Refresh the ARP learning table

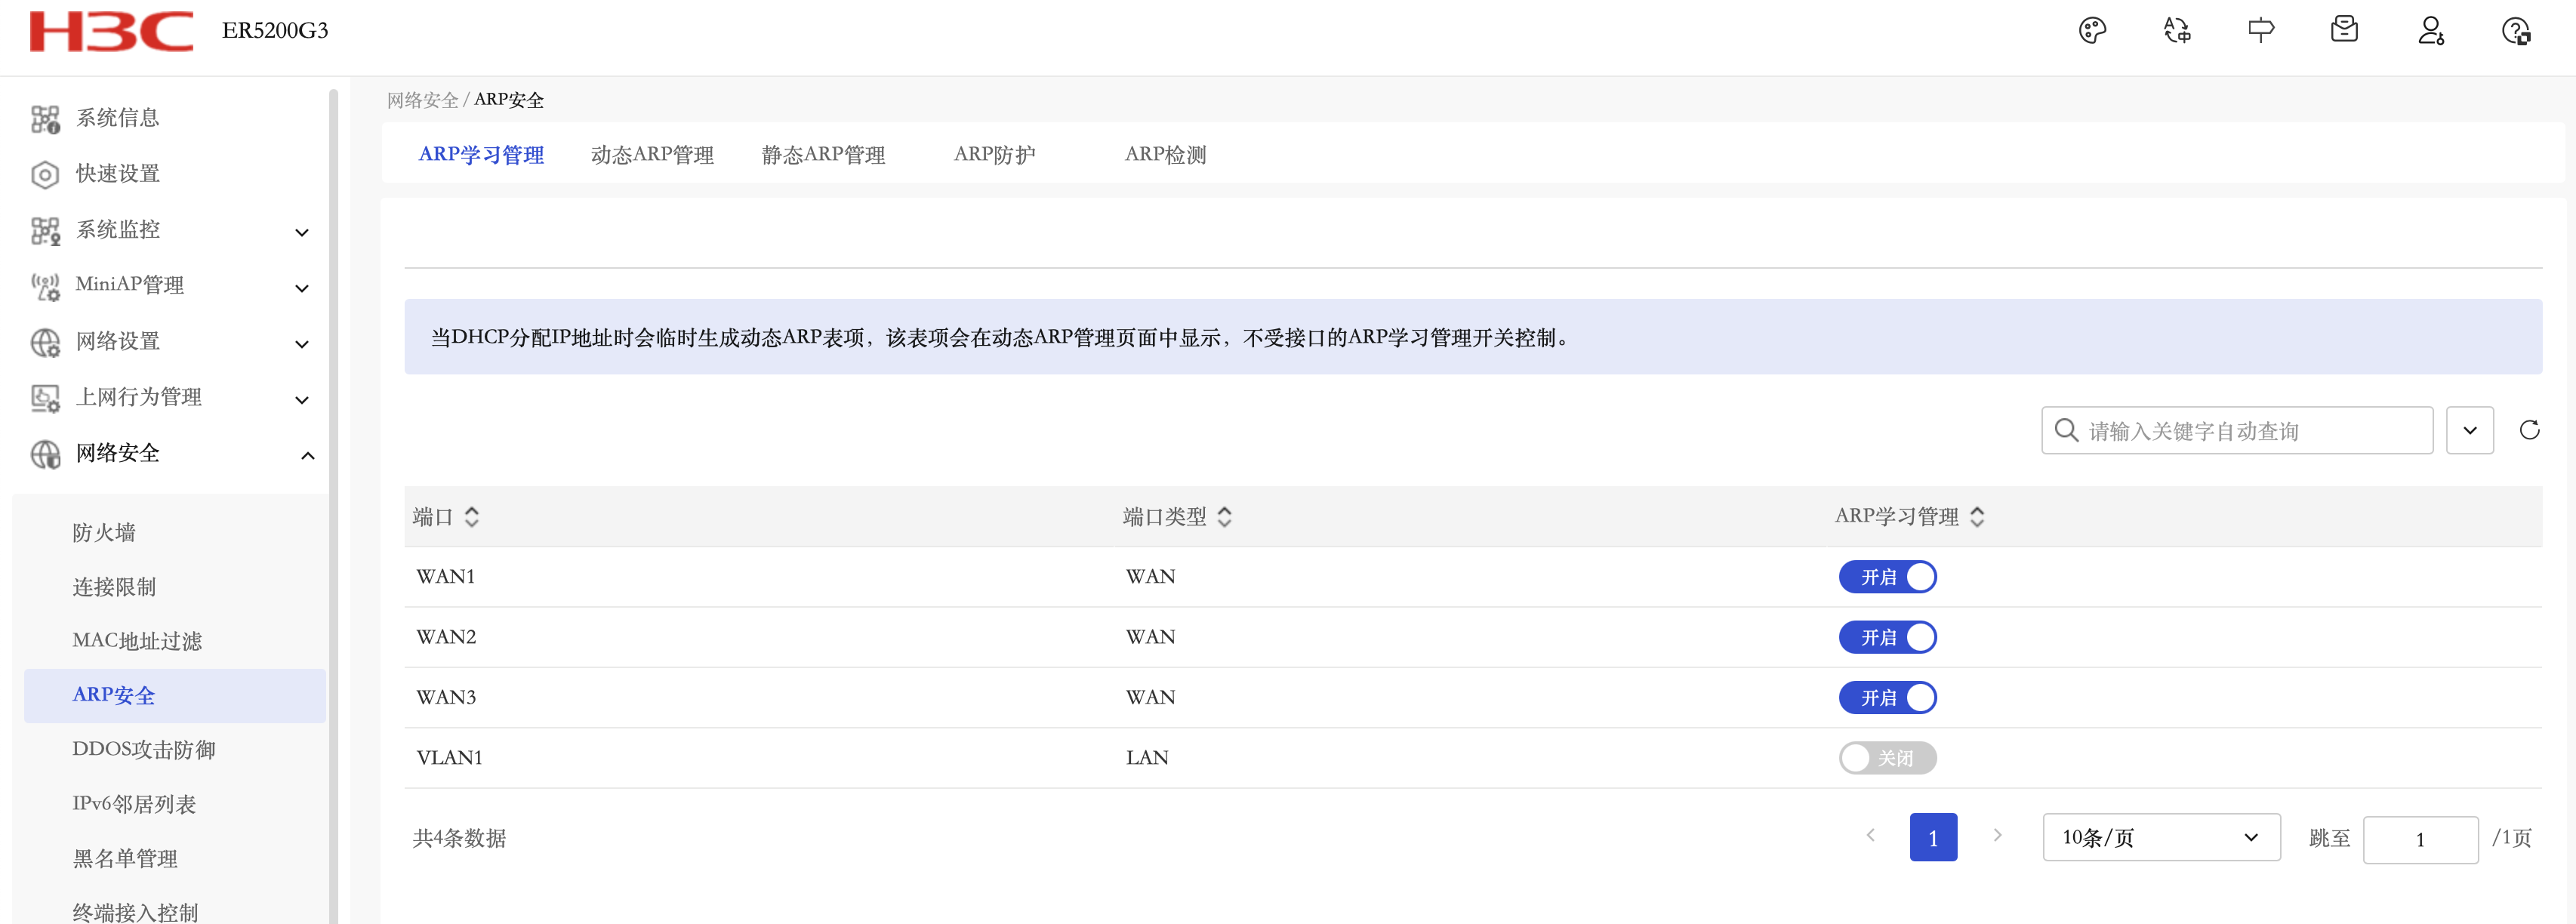(2529, 430)
